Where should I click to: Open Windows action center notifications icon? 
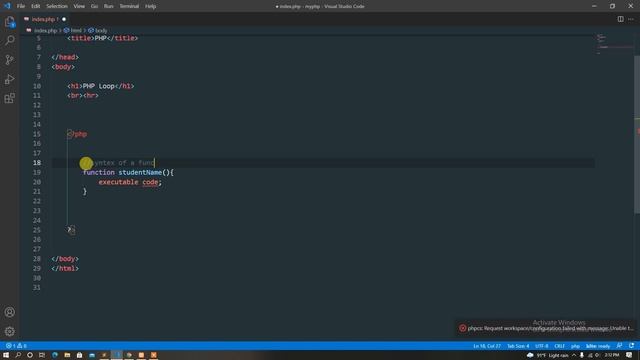tap(629, 355)
